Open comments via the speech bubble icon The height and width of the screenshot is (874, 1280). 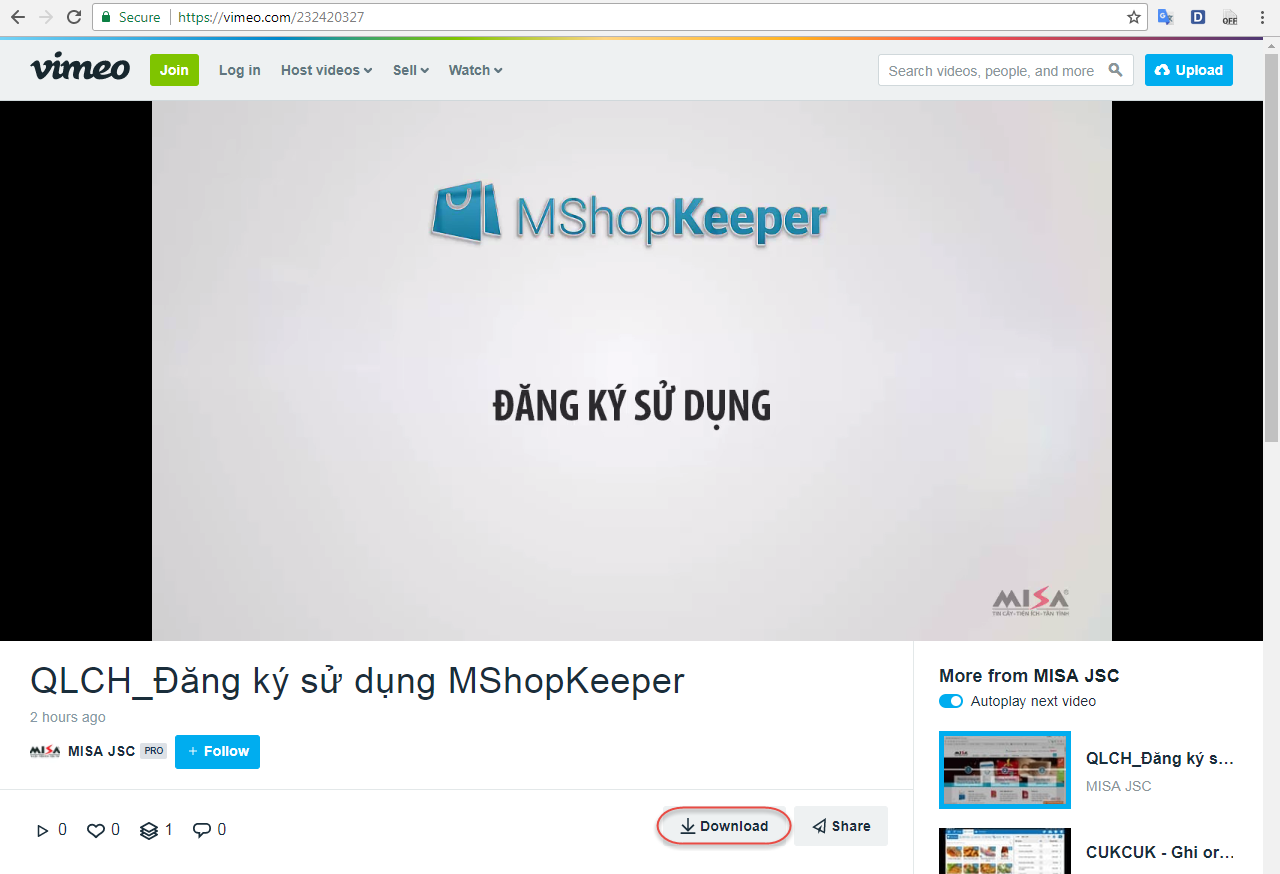pyautogui.click(x=202, y=830)
